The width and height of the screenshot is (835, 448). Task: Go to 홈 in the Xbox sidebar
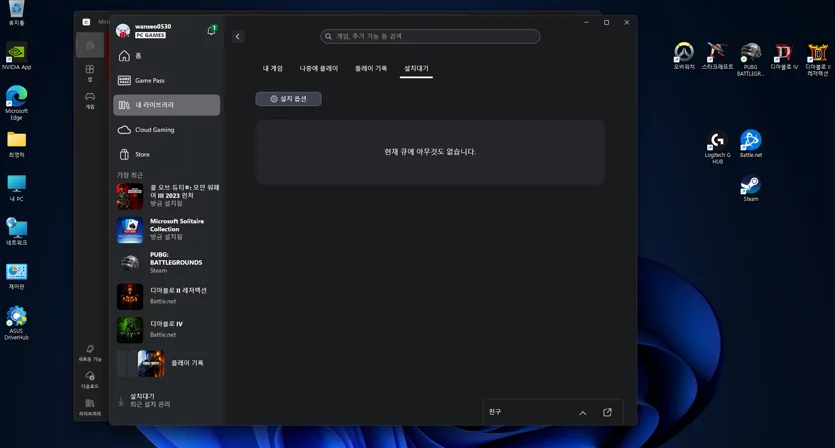click(166, 56)
